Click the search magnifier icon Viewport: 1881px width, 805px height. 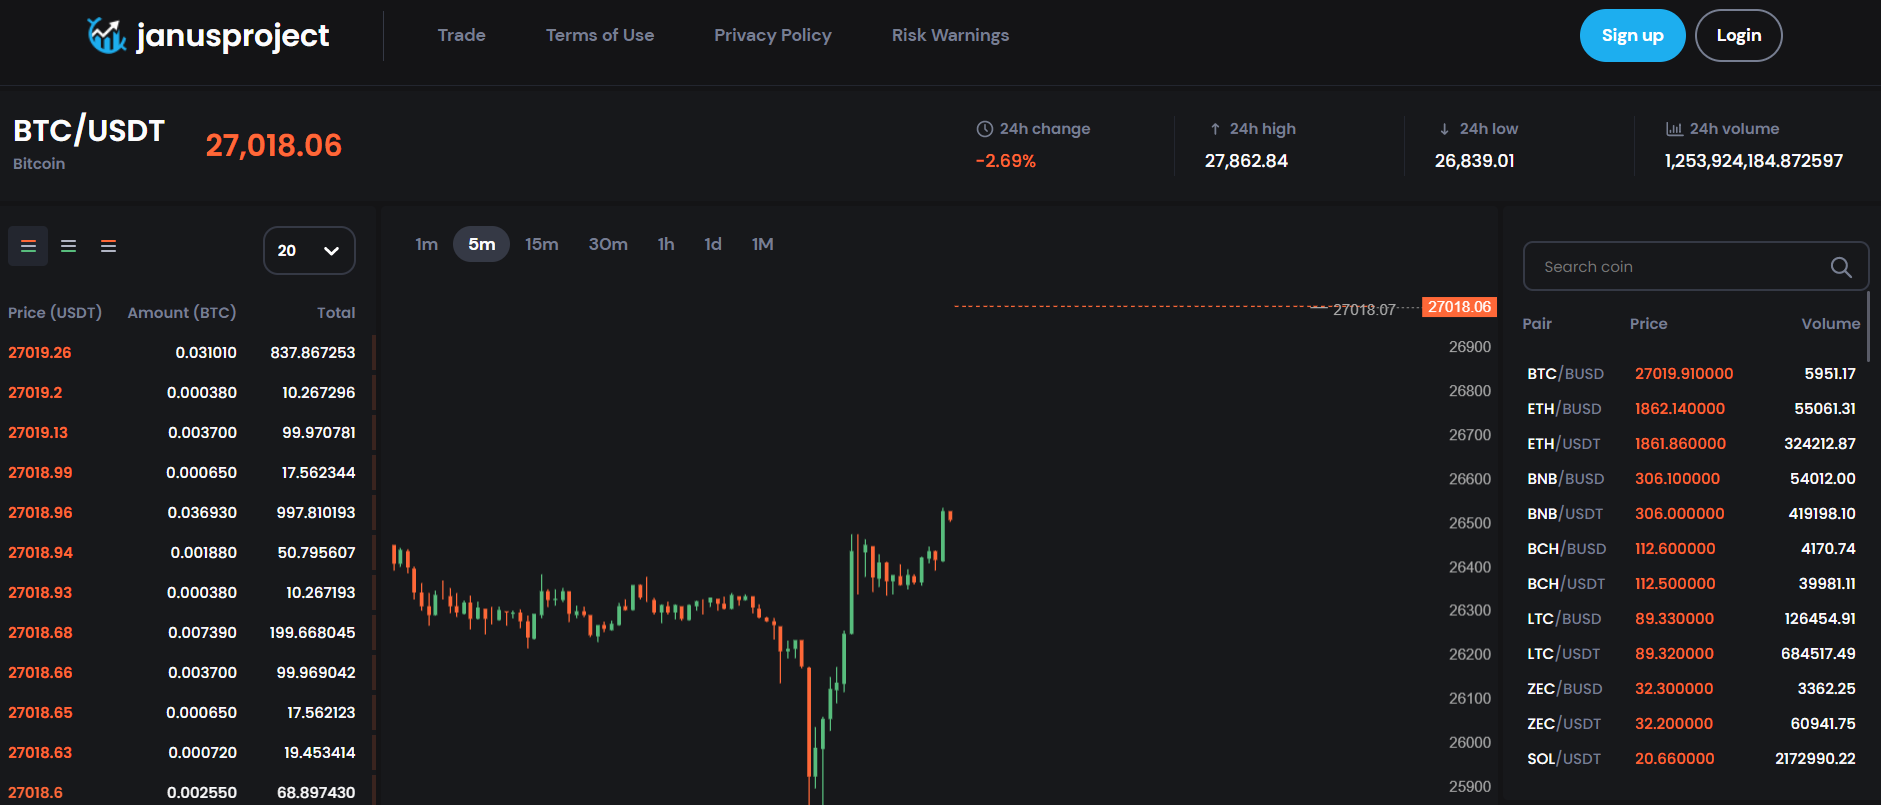(x=1840, y=267)
